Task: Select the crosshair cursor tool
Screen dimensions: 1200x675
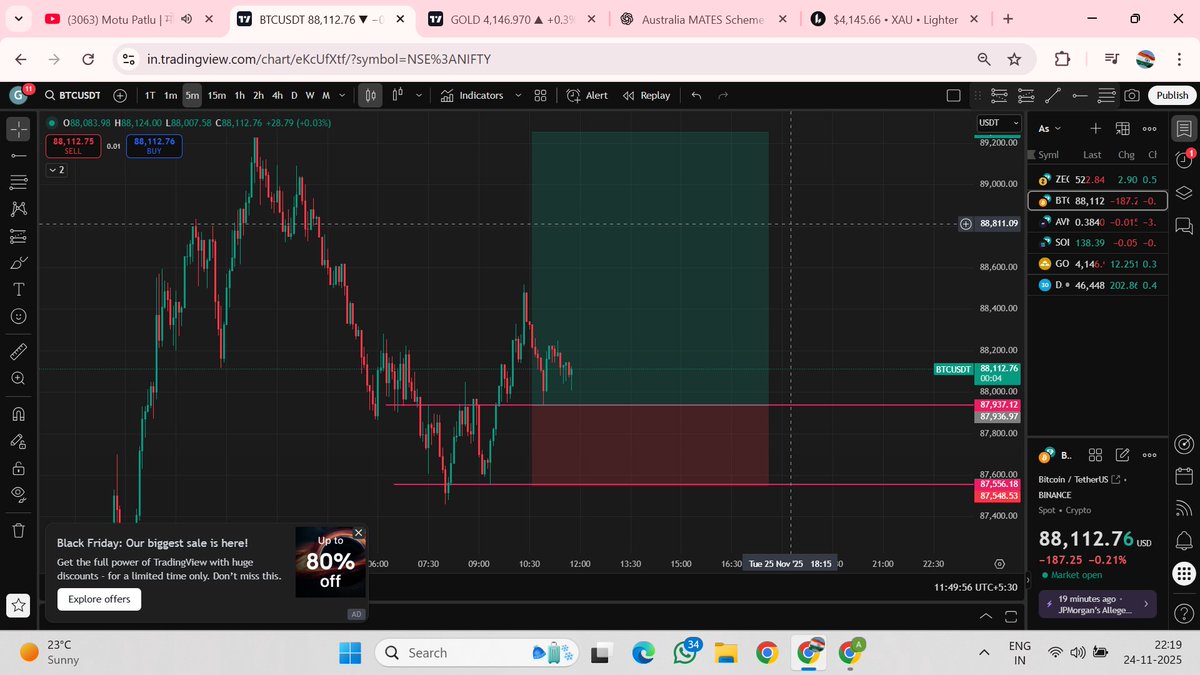Action: 18,130
